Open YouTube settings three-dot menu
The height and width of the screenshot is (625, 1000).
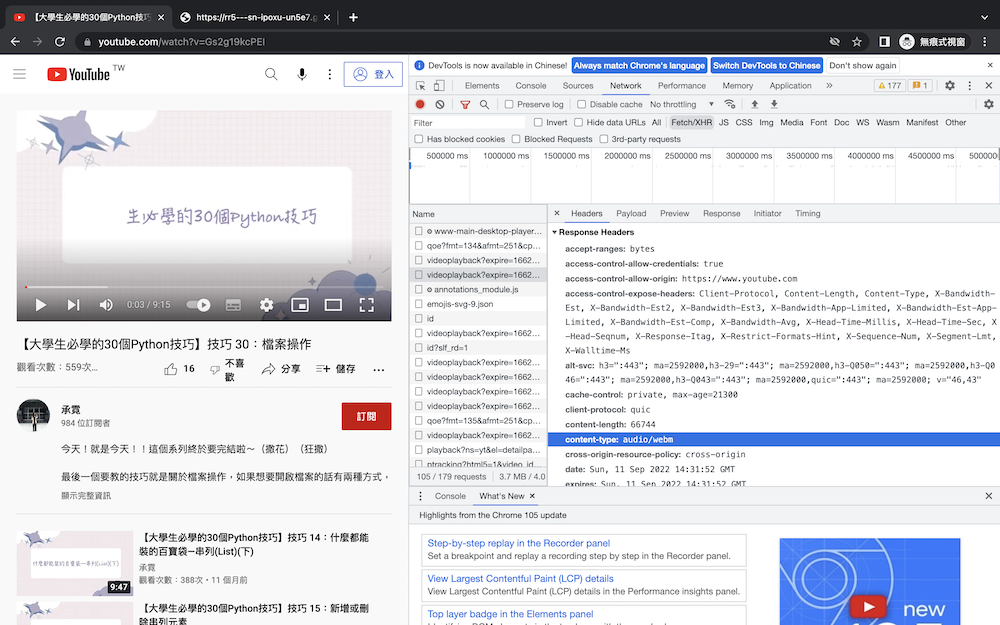pyautogui.click(x=330, y=74)
